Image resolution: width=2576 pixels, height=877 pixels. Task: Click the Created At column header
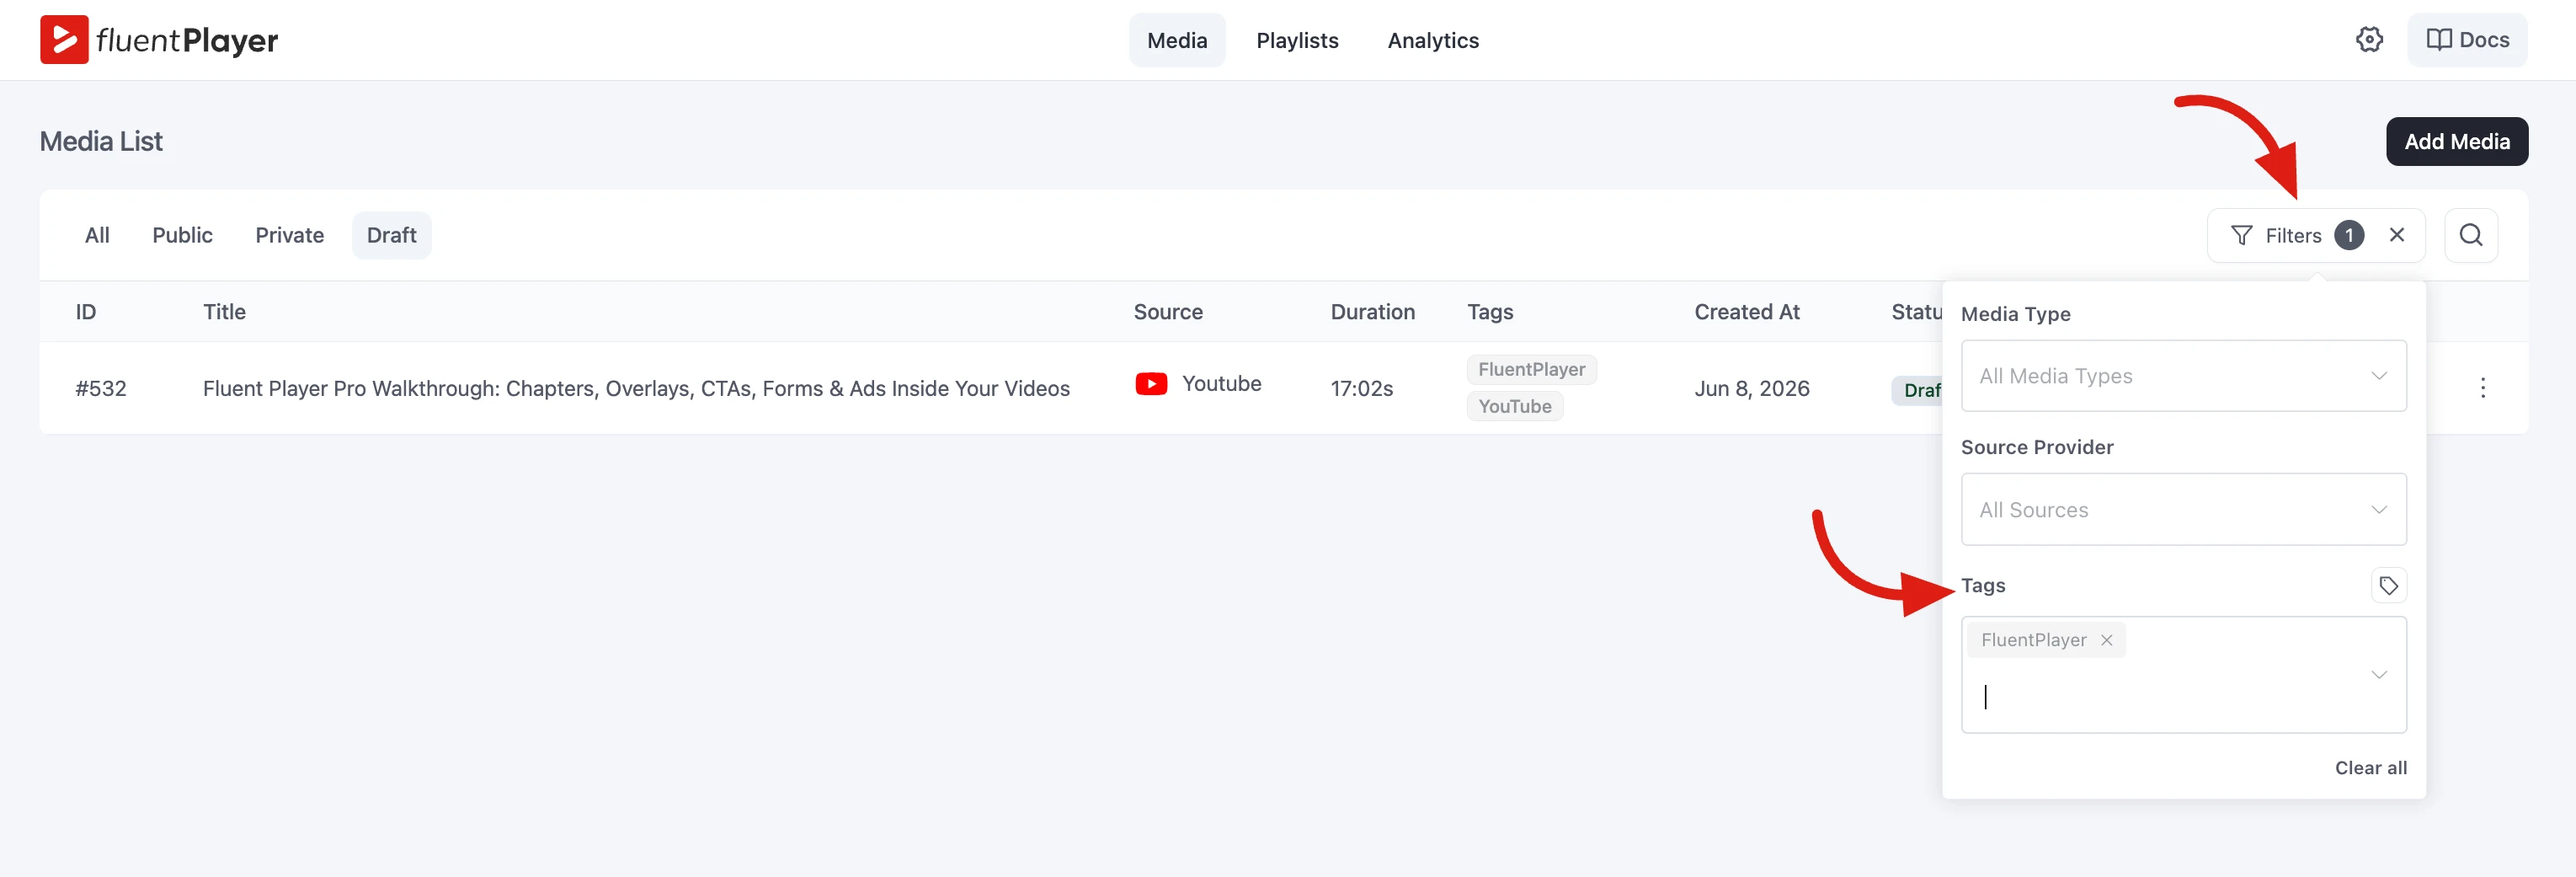point(1746,312)
